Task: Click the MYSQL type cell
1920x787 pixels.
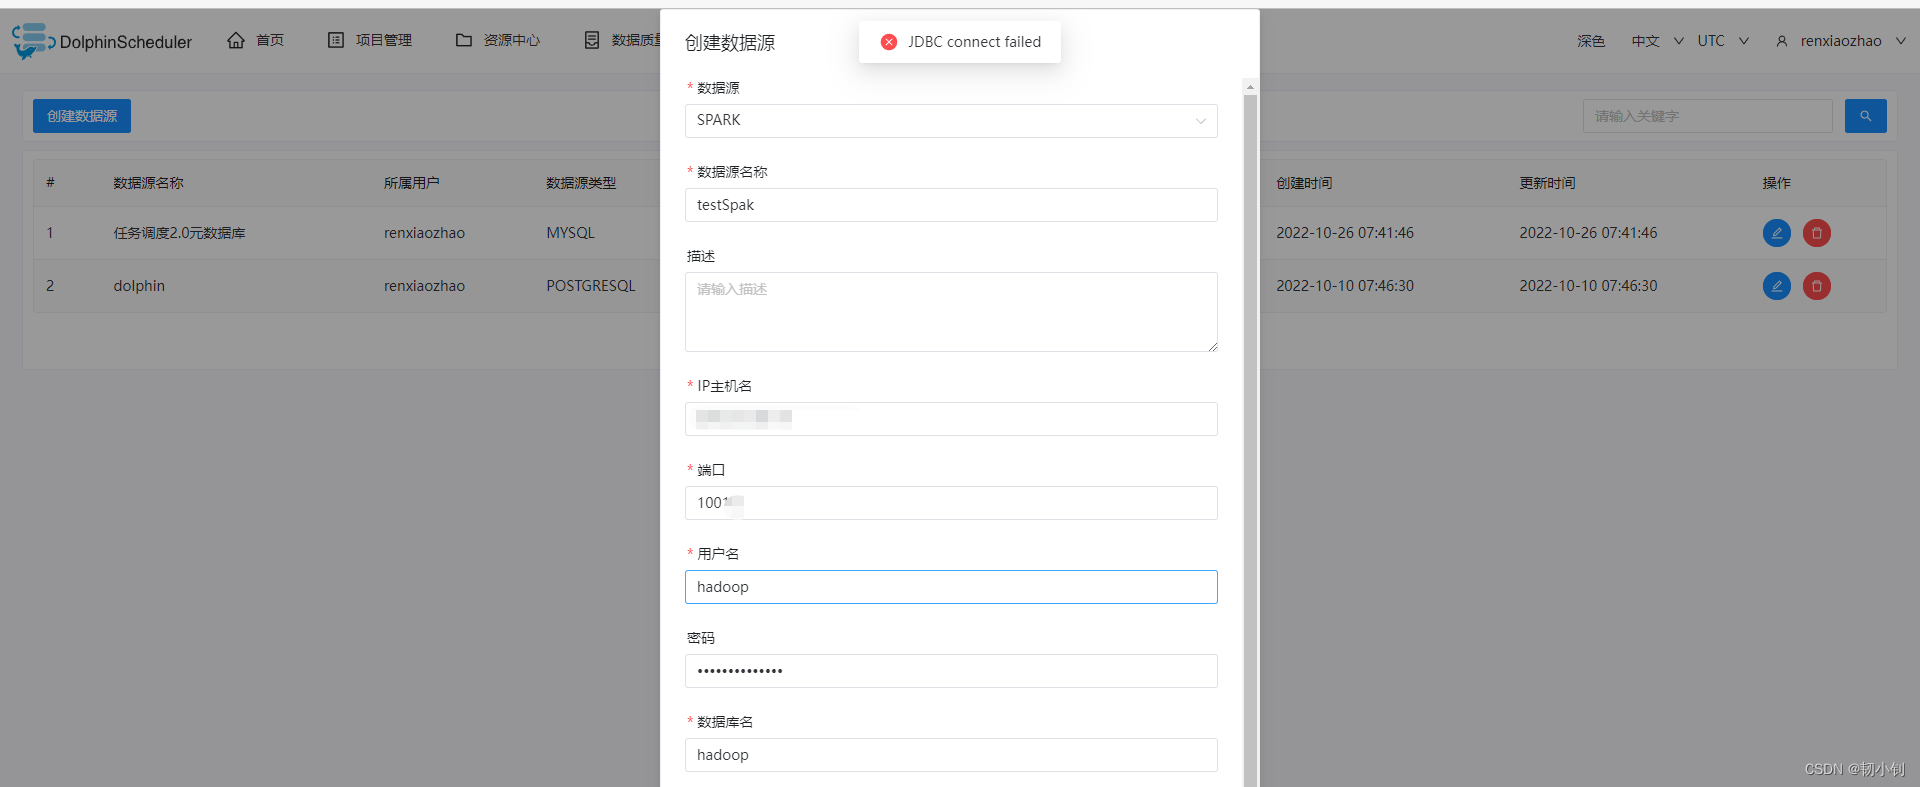Action: (x=570, y=233)
